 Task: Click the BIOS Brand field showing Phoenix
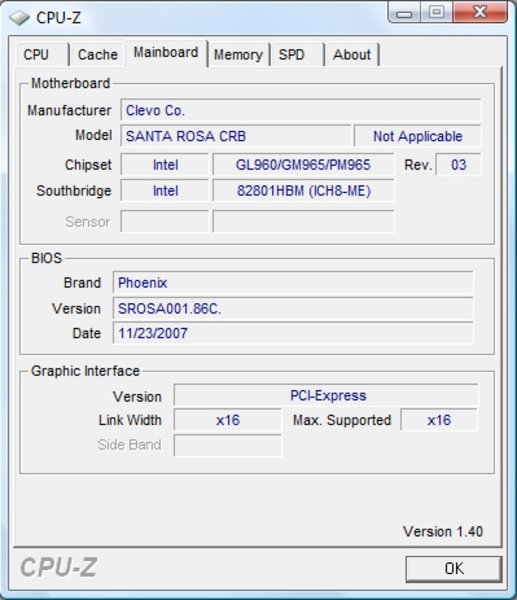[x=293, y=283]
